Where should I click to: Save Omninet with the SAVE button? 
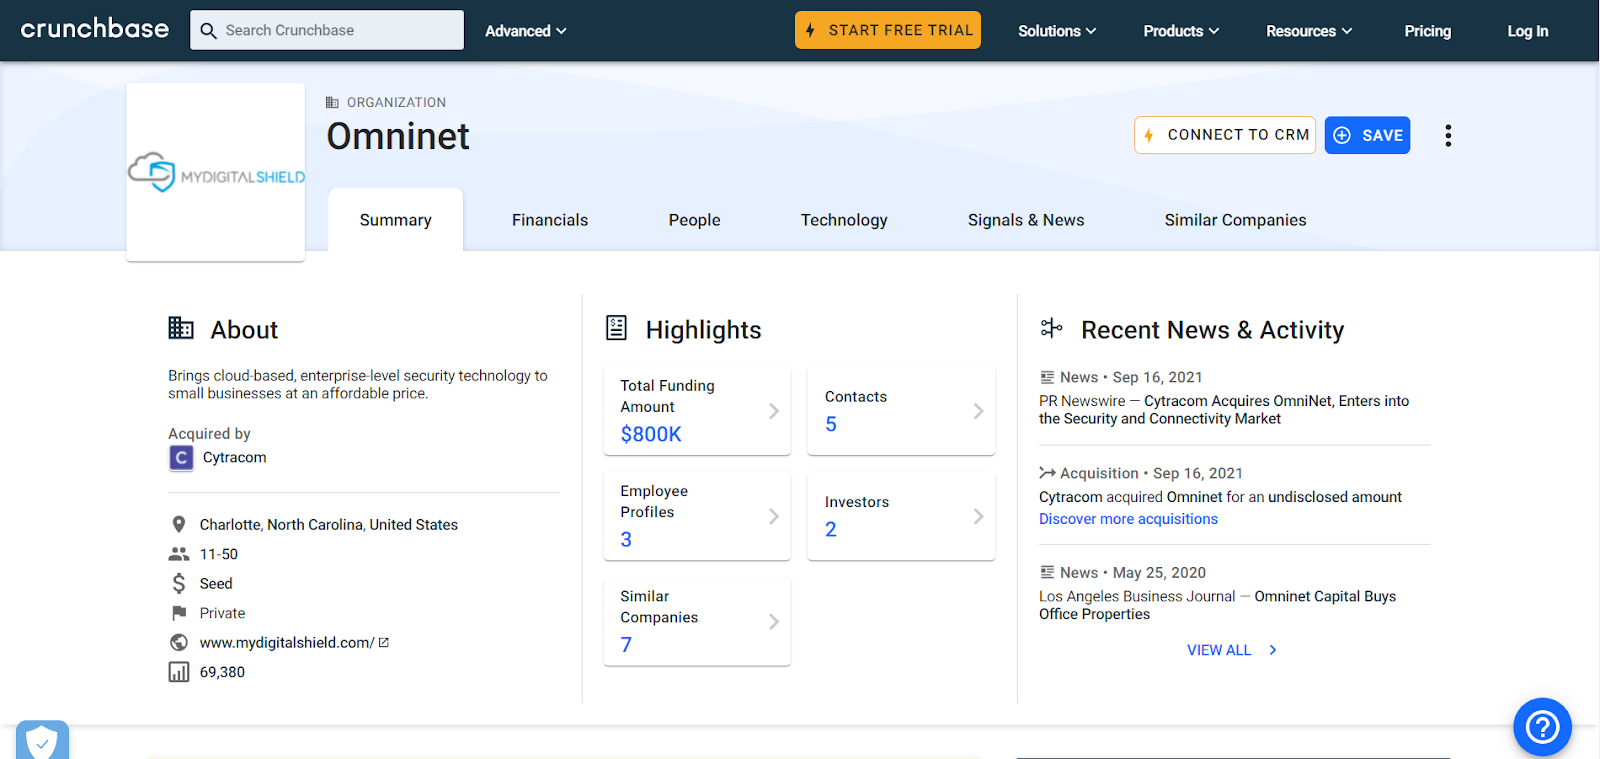coord(1367,135)
